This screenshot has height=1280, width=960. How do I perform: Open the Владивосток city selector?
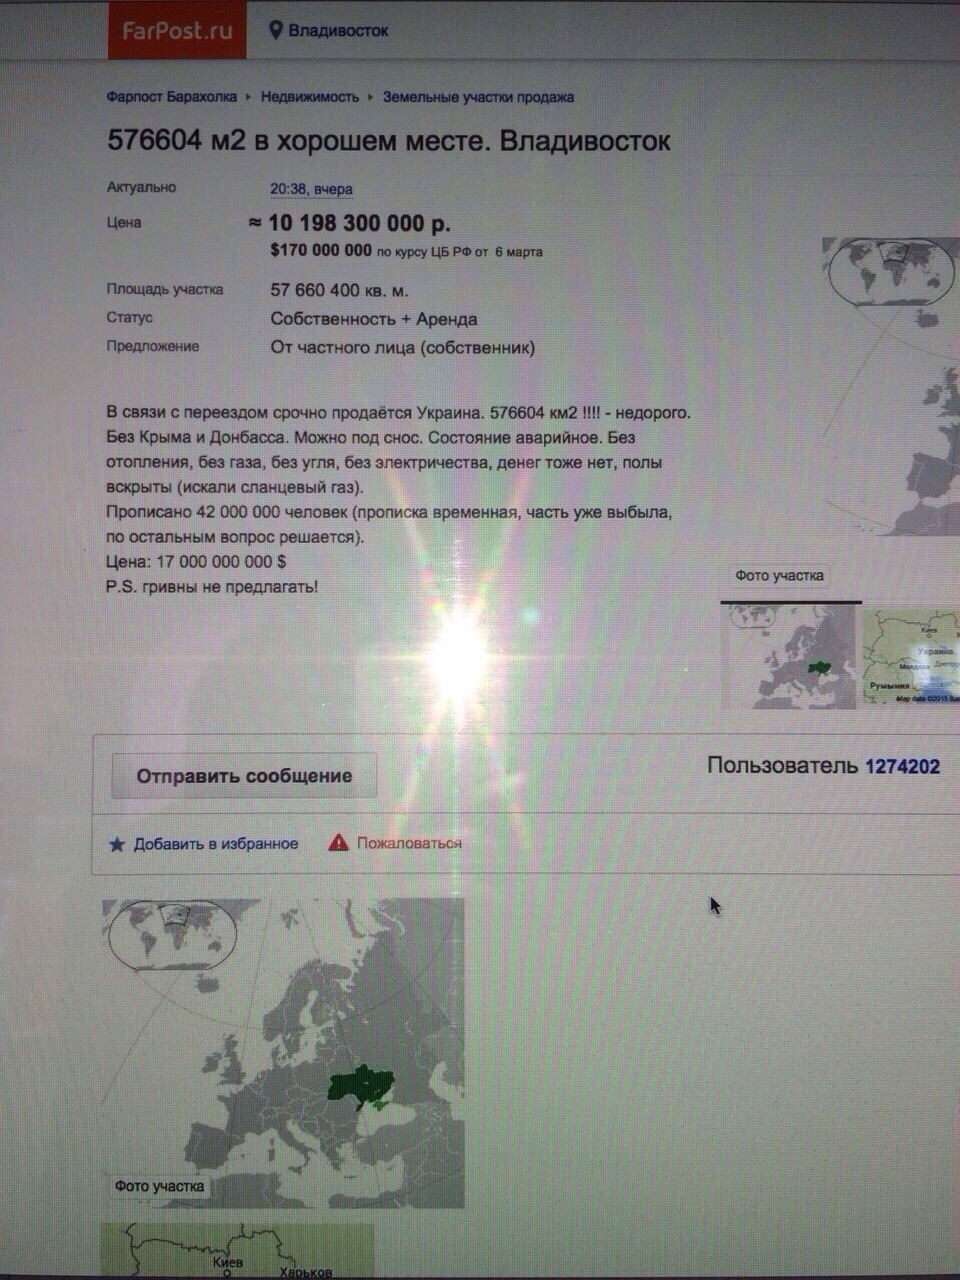click(338, 31)
